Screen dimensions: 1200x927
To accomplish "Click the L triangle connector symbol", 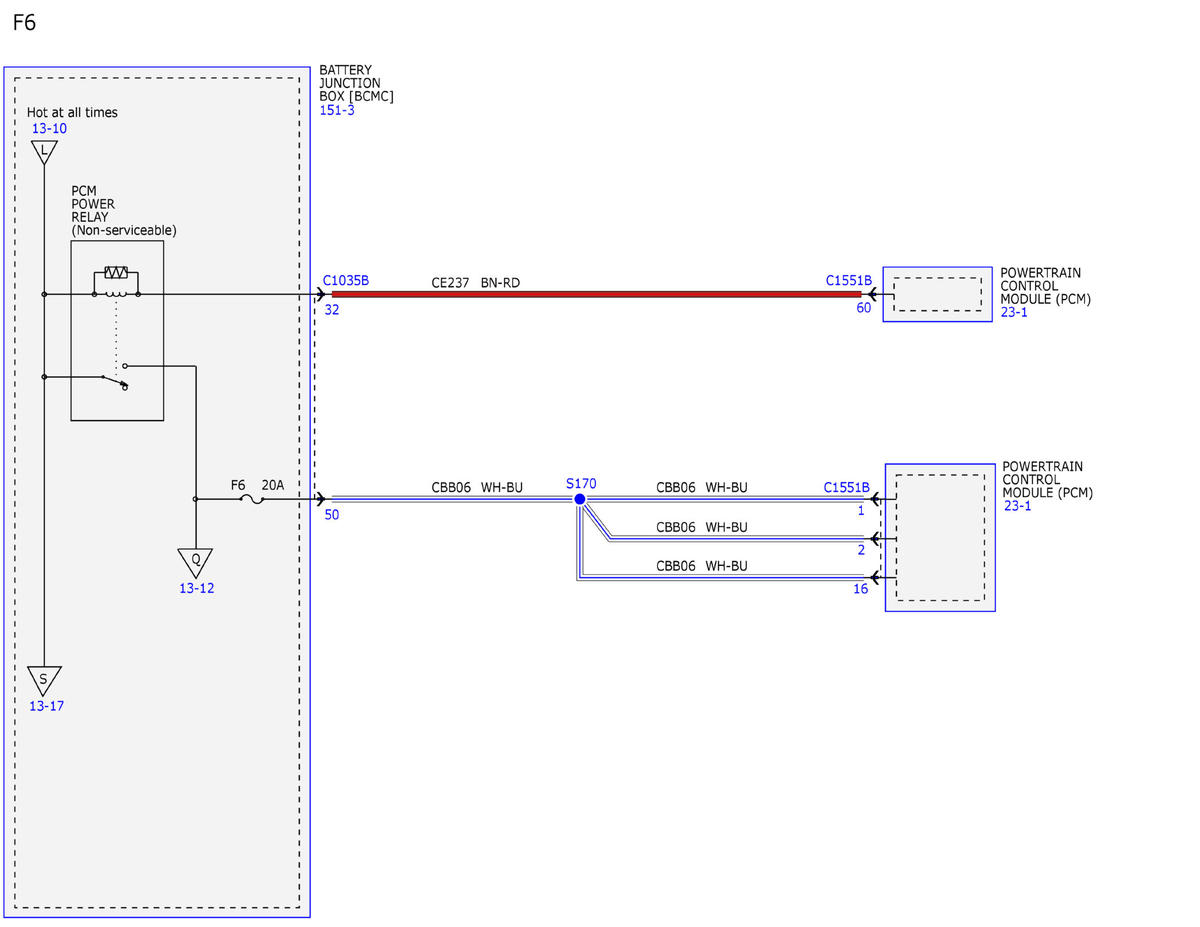I will coord(43,152).
